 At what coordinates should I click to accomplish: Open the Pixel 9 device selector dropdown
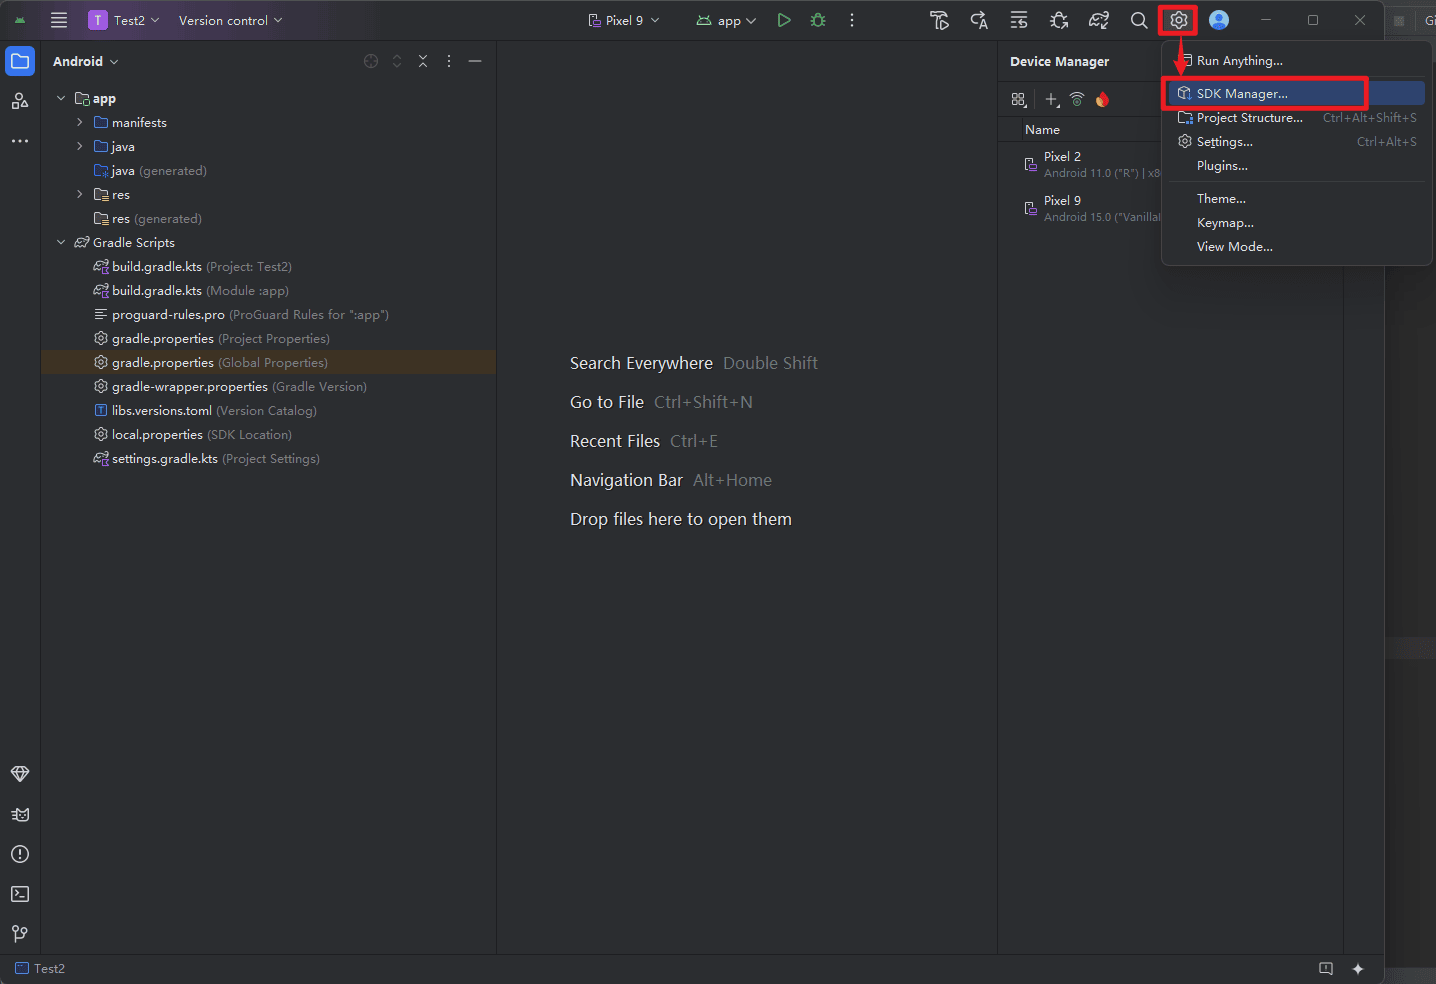tap(624, 20)
